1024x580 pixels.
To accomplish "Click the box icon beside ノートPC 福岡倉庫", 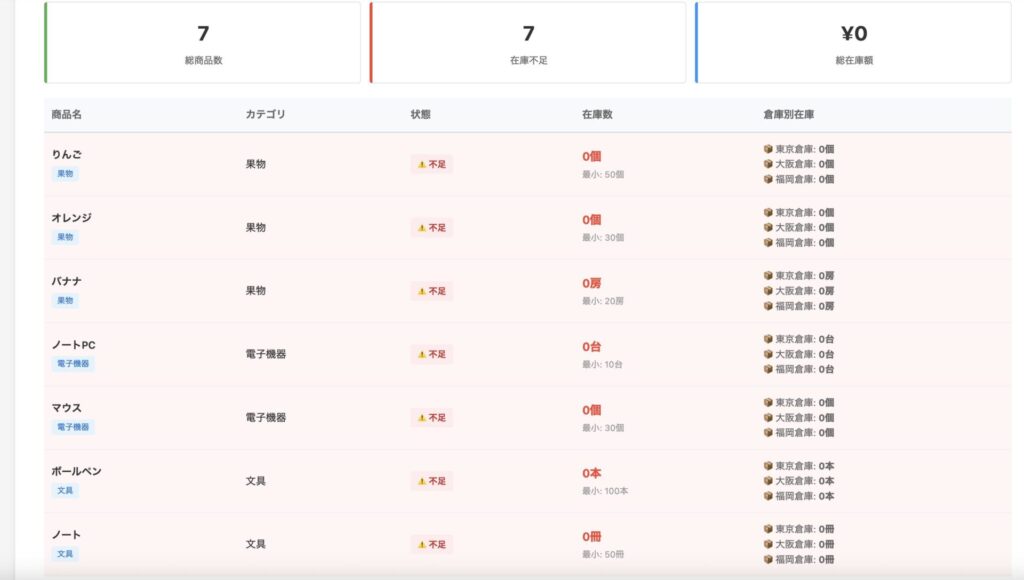I will tap(768, 369).
